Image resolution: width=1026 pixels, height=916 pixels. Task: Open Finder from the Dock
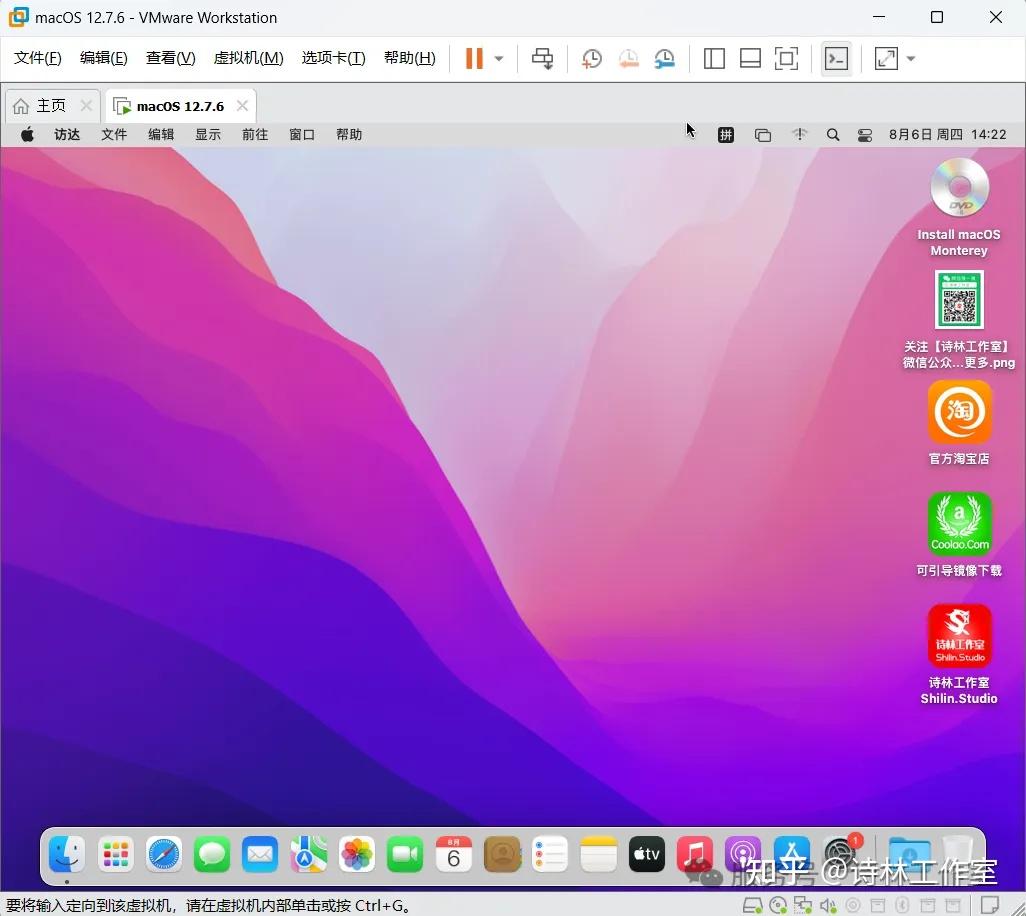67,854
